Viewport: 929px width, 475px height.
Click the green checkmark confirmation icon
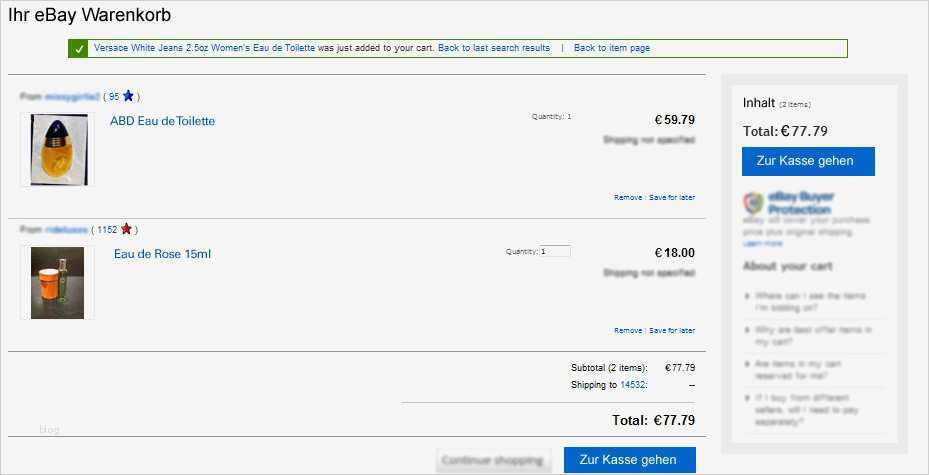(x=79, y=48)
